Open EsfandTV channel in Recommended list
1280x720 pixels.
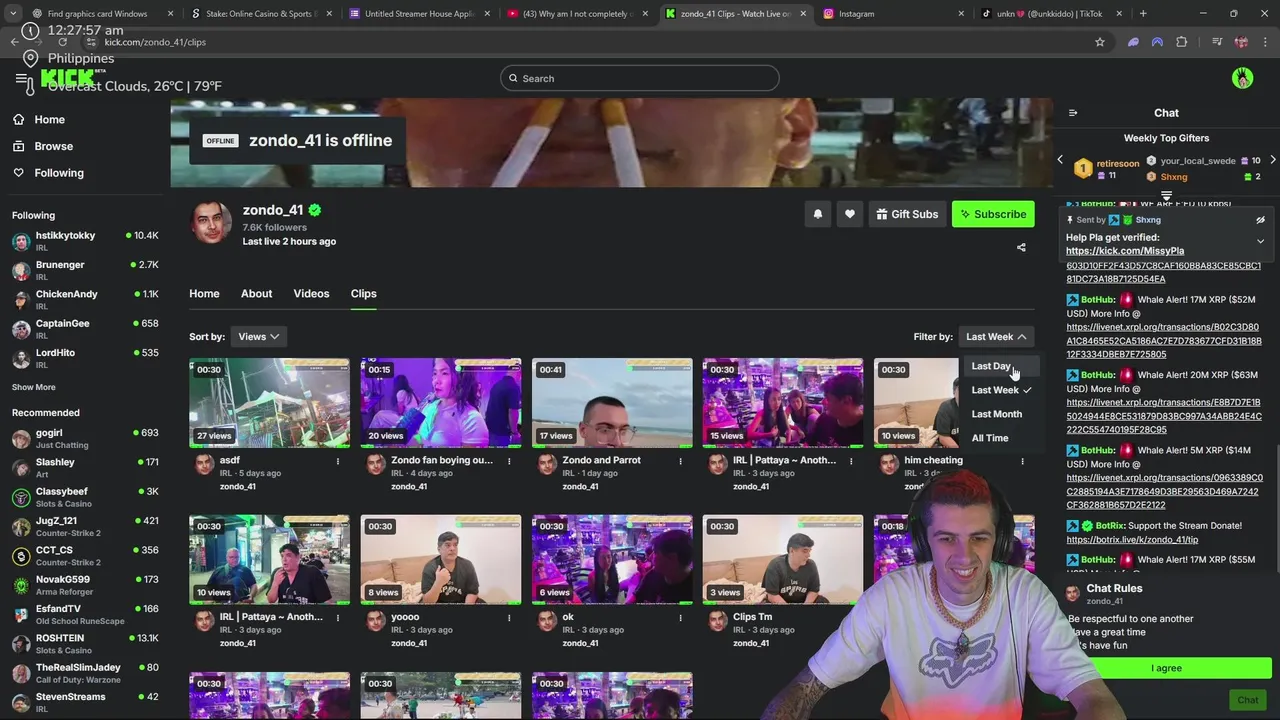coord(85,615)
